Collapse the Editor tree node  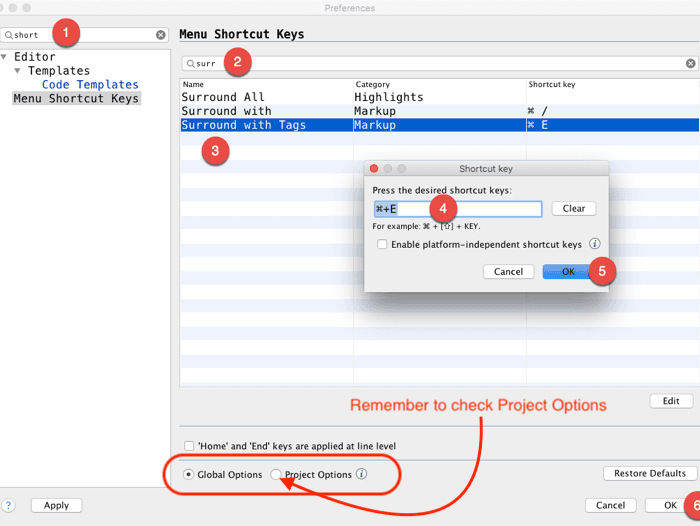tap(5, 57)
